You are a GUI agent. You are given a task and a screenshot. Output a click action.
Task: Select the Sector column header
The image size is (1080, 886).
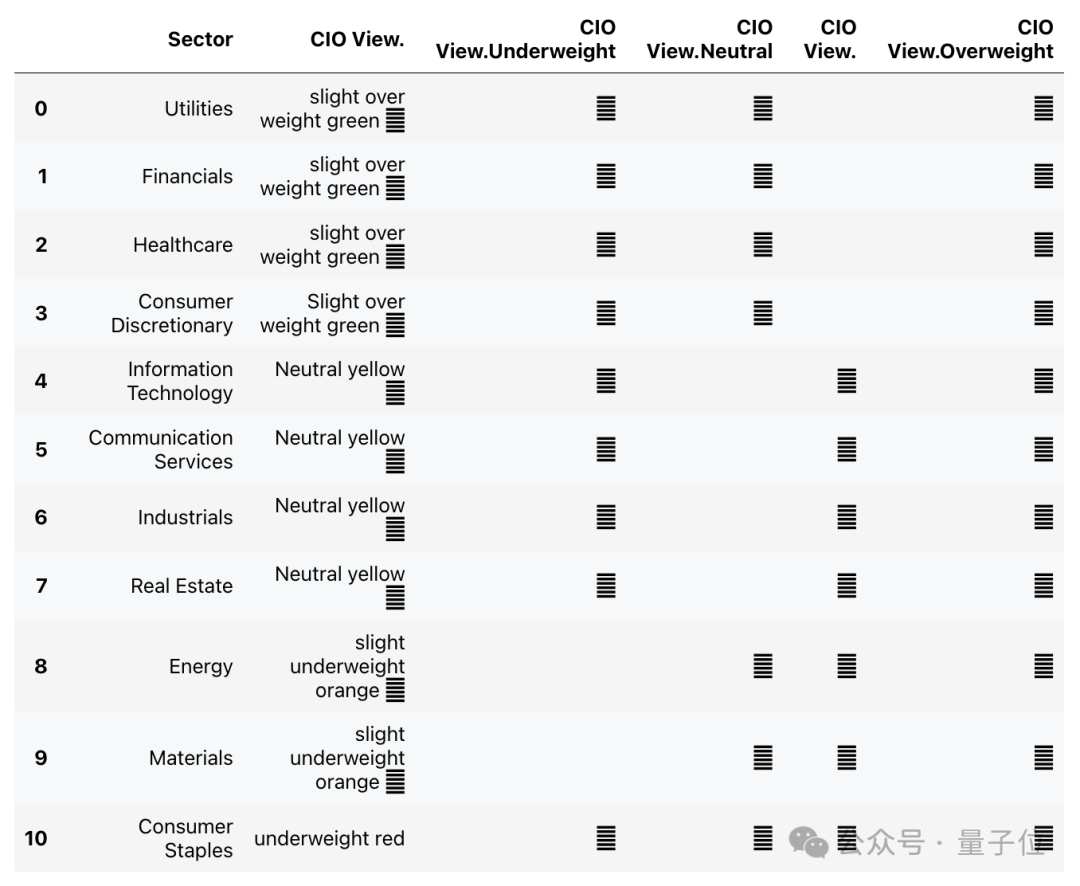pyautogui.click(x=200, y=40)
